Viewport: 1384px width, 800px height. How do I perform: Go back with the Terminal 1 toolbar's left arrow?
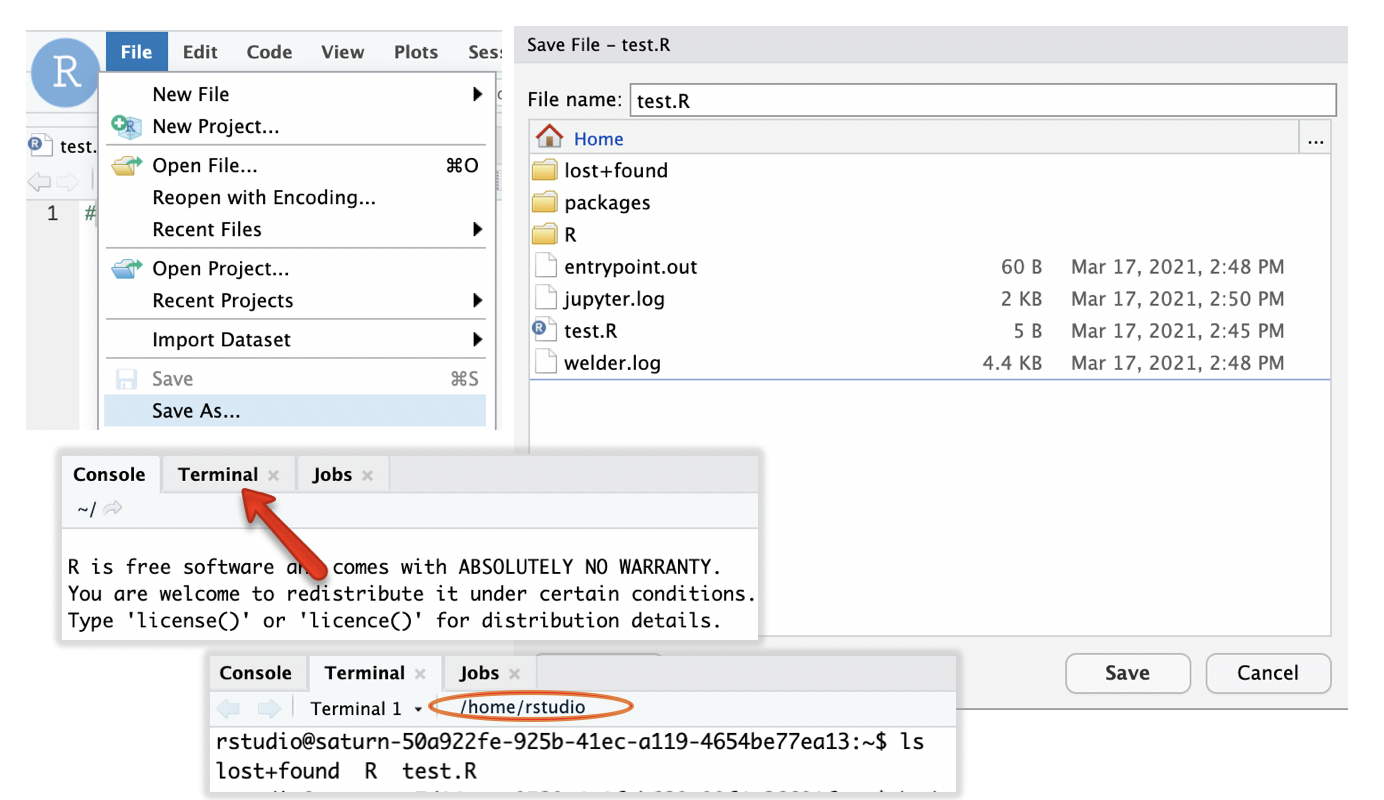click(228, 708)
